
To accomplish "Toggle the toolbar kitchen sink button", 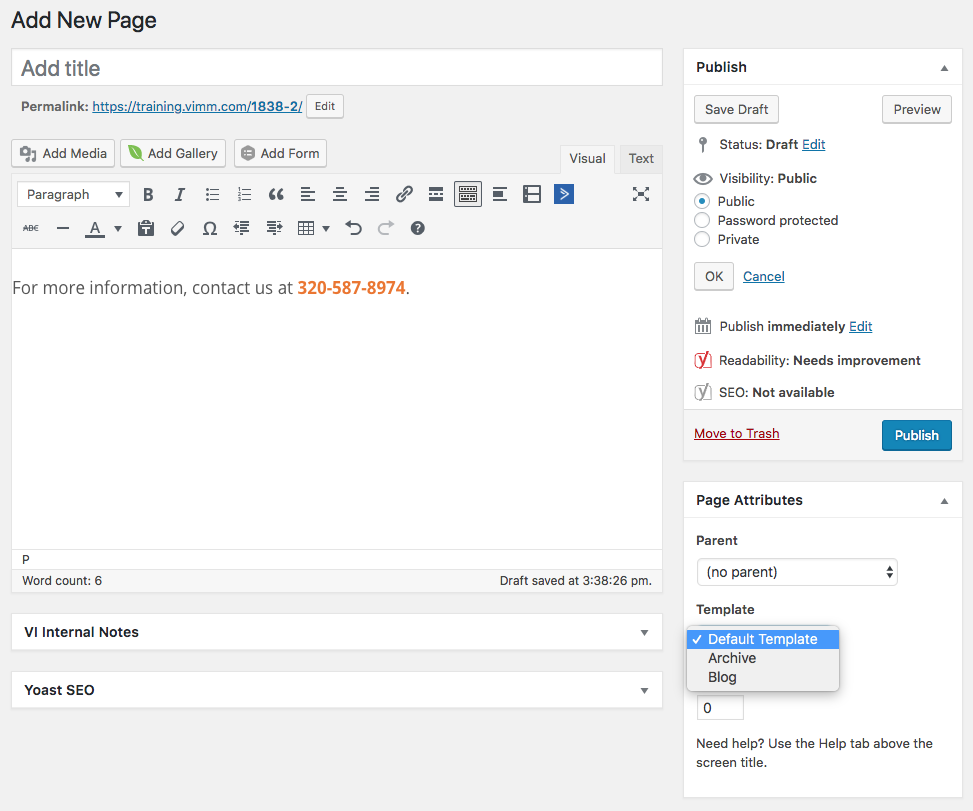I will tap(468, 195).
